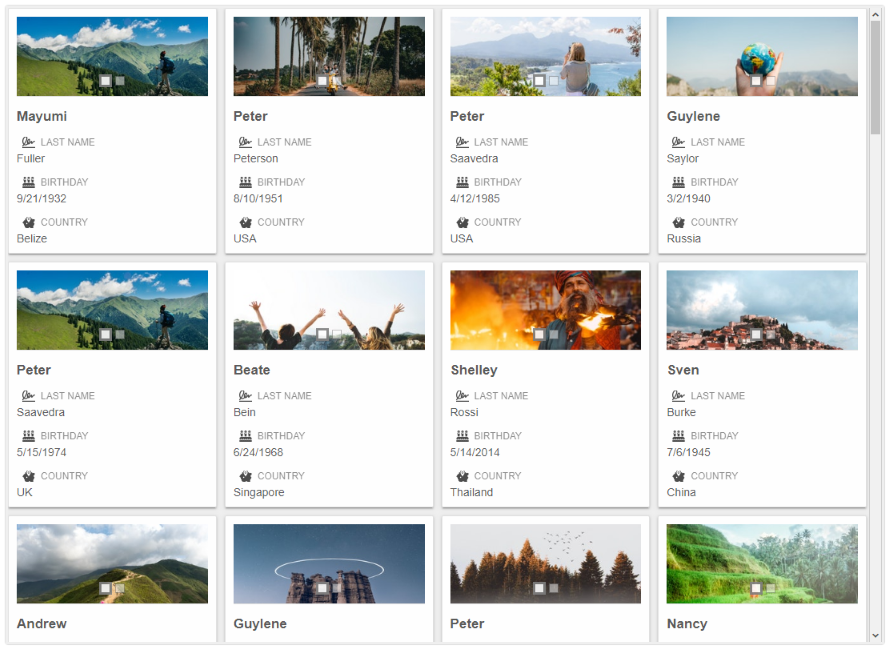Click the last name icon on the UK Saavedra card

pos(28,396)
